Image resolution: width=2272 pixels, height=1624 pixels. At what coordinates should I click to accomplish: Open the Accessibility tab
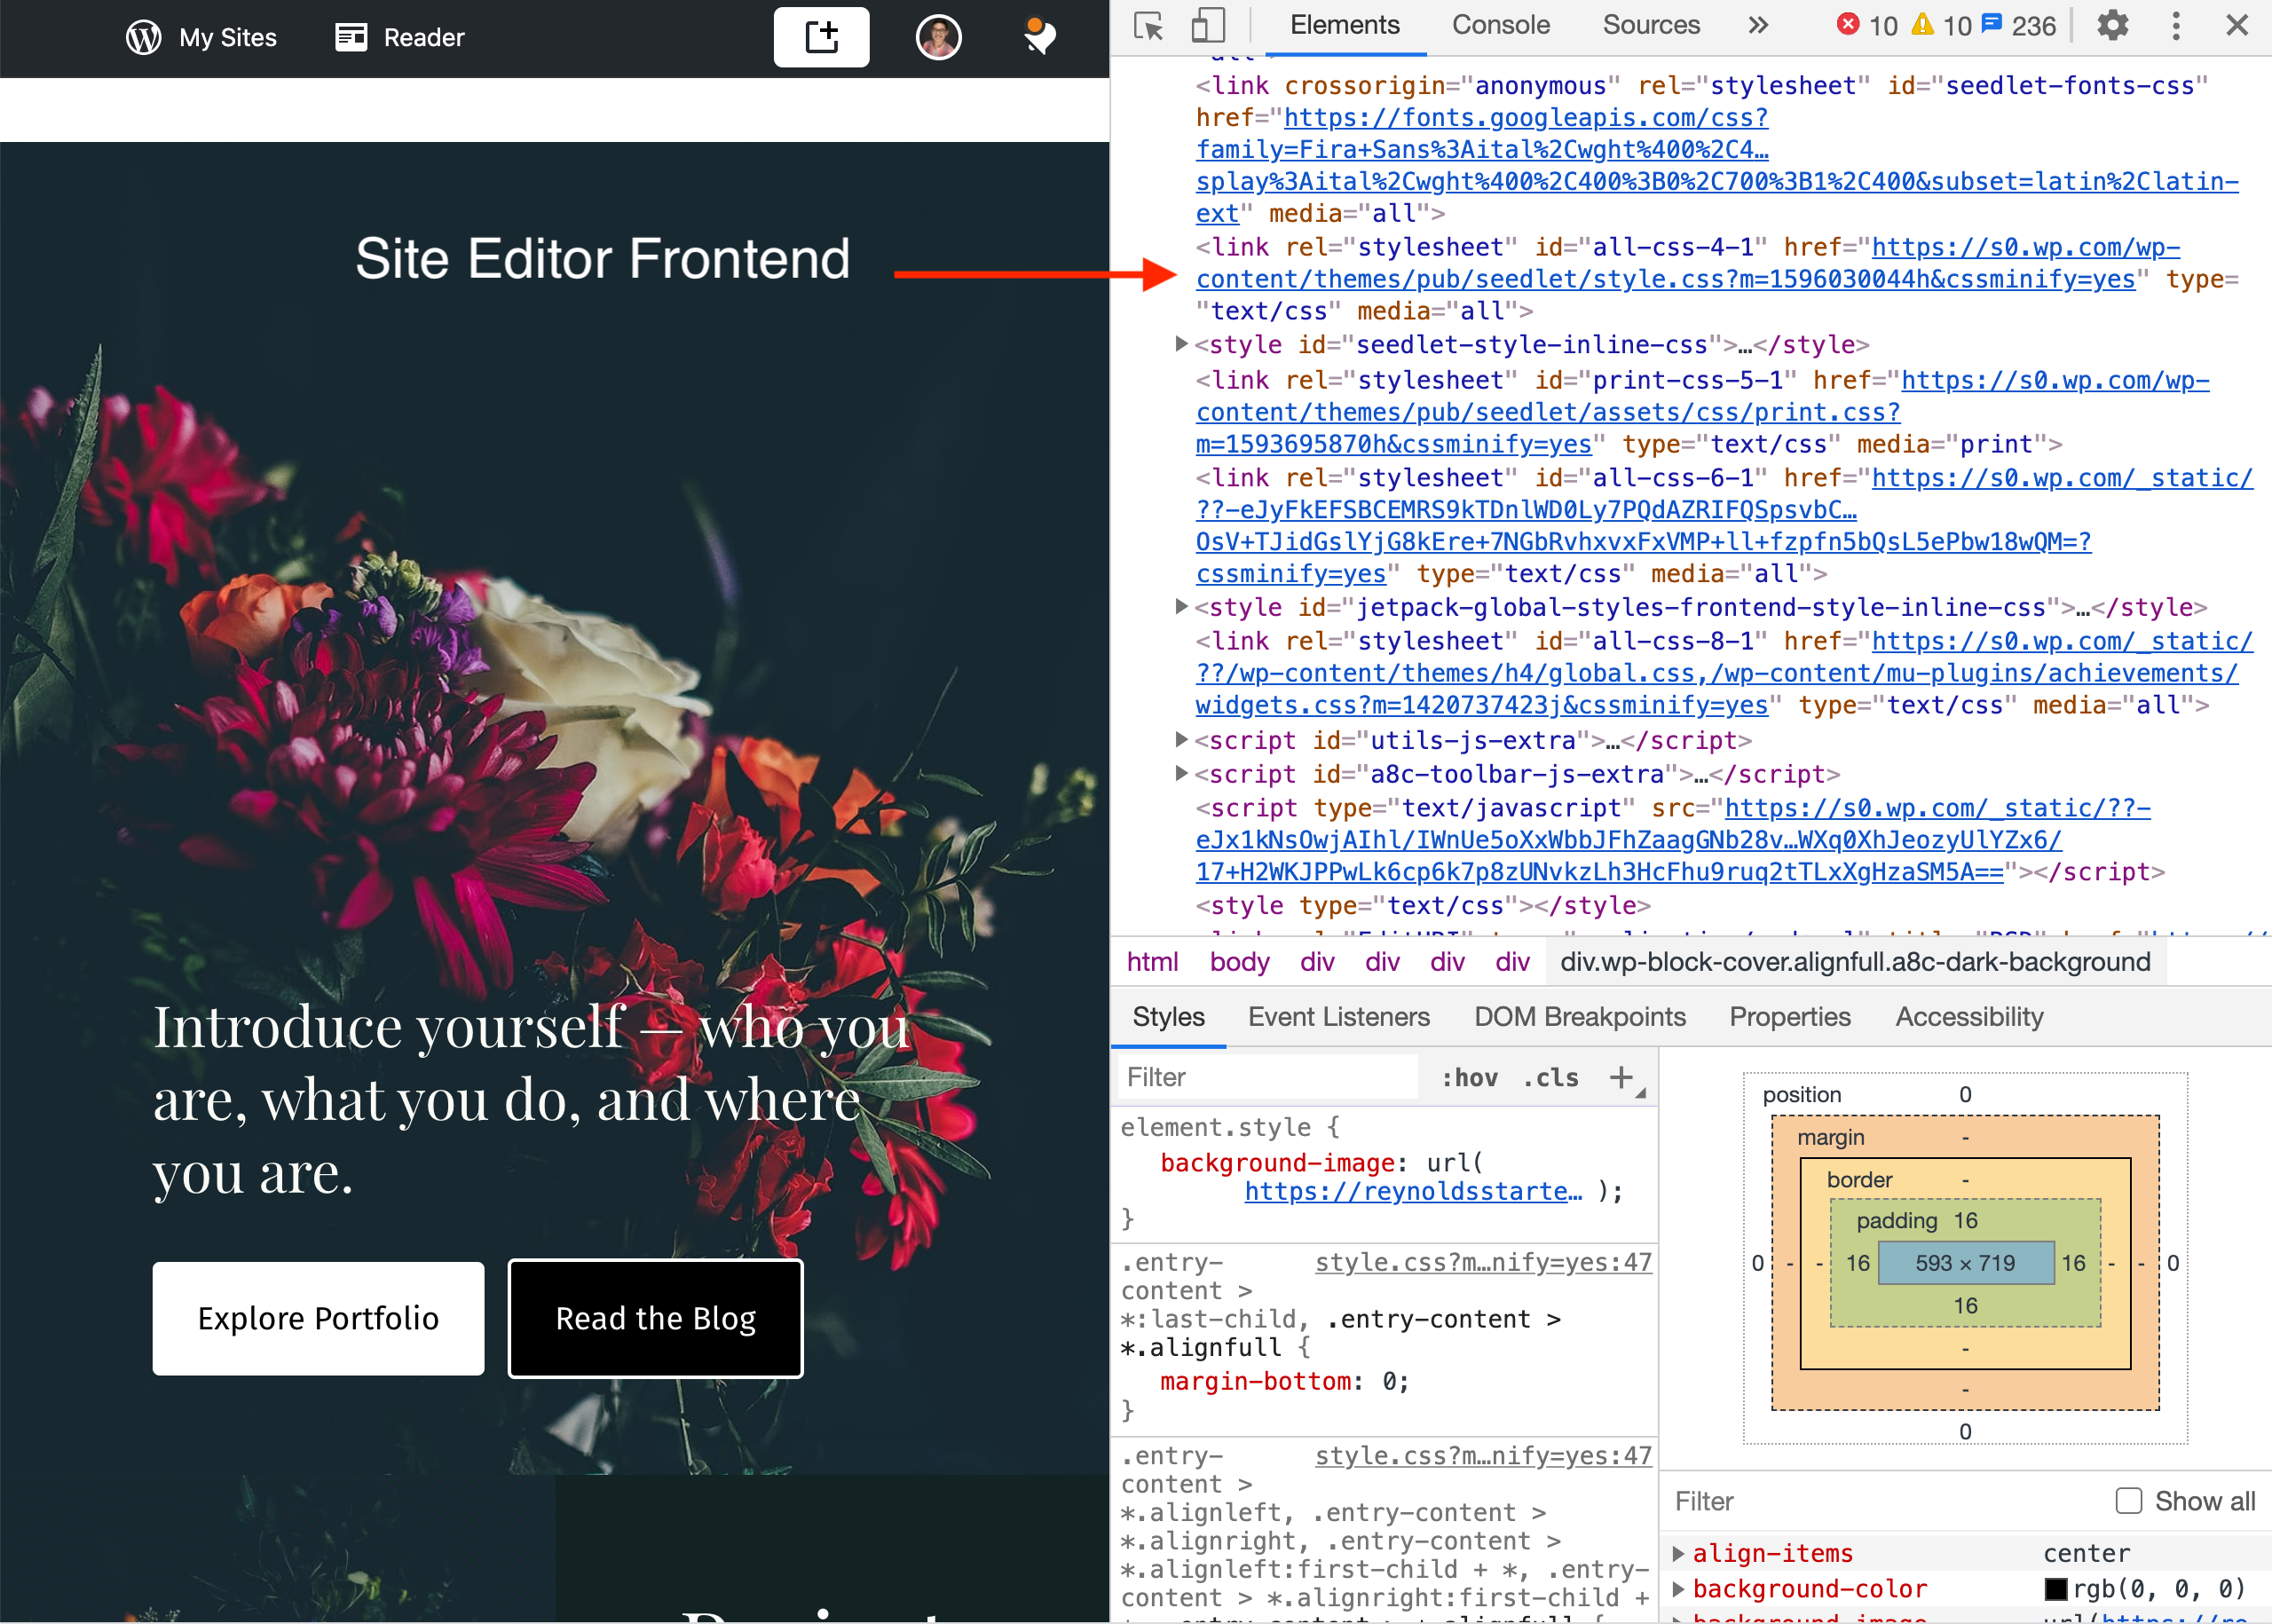1969,1017
